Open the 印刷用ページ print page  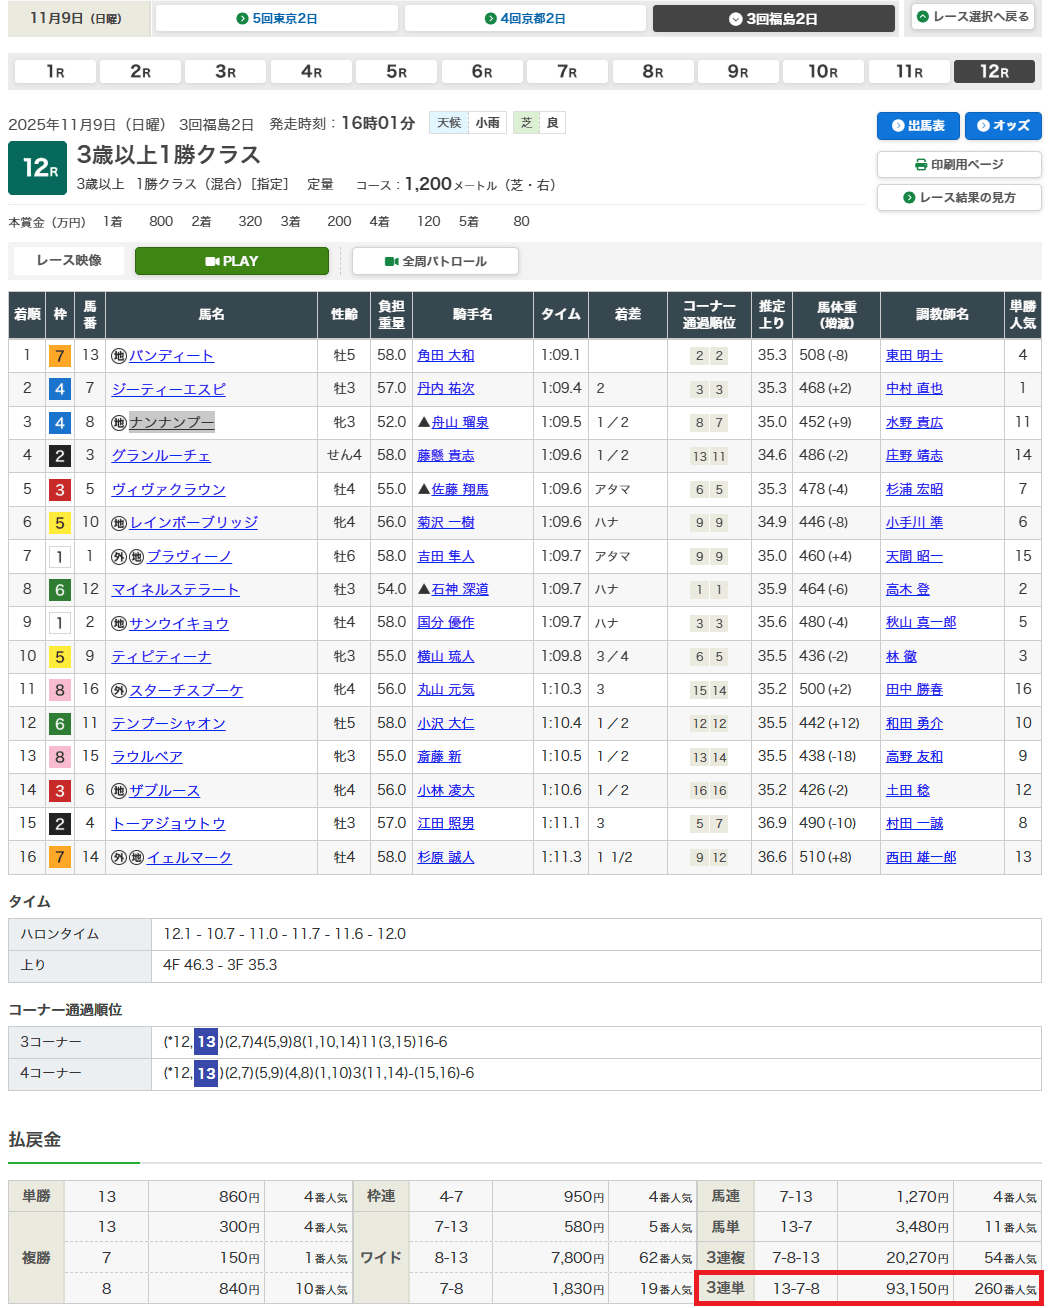958,164
